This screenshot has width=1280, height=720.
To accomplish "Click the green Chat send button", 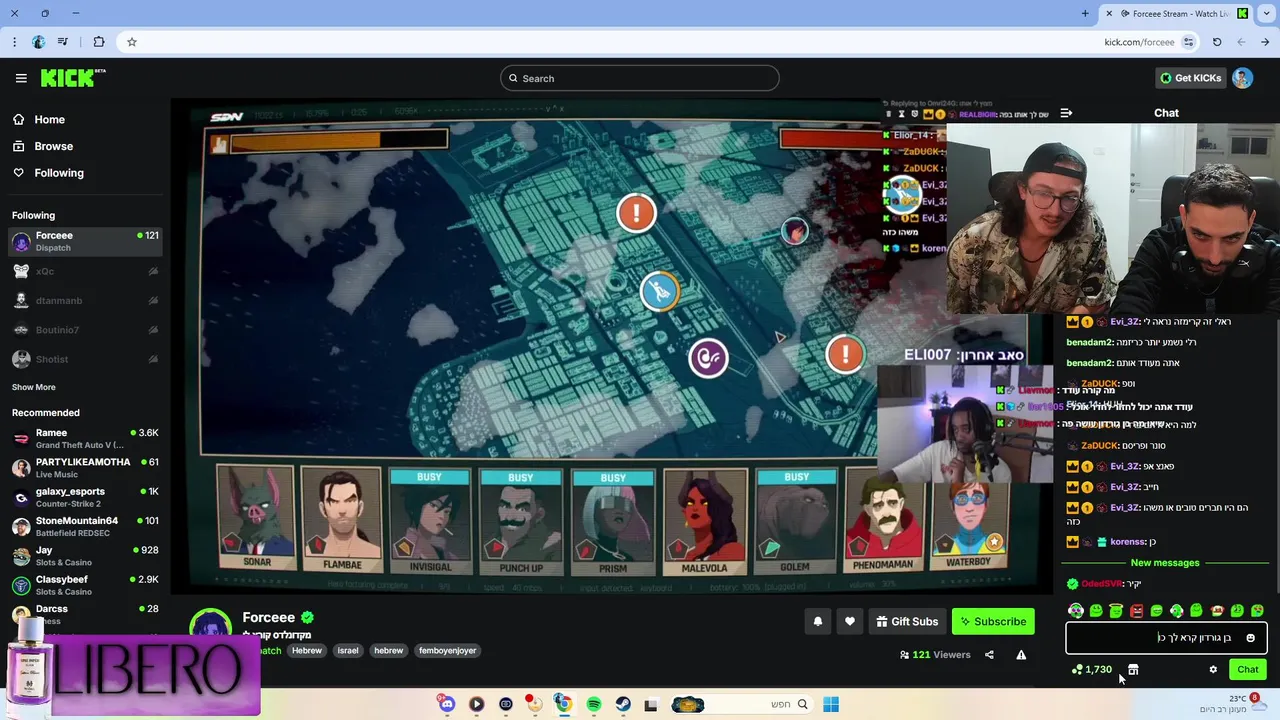I will (1248, 670).
